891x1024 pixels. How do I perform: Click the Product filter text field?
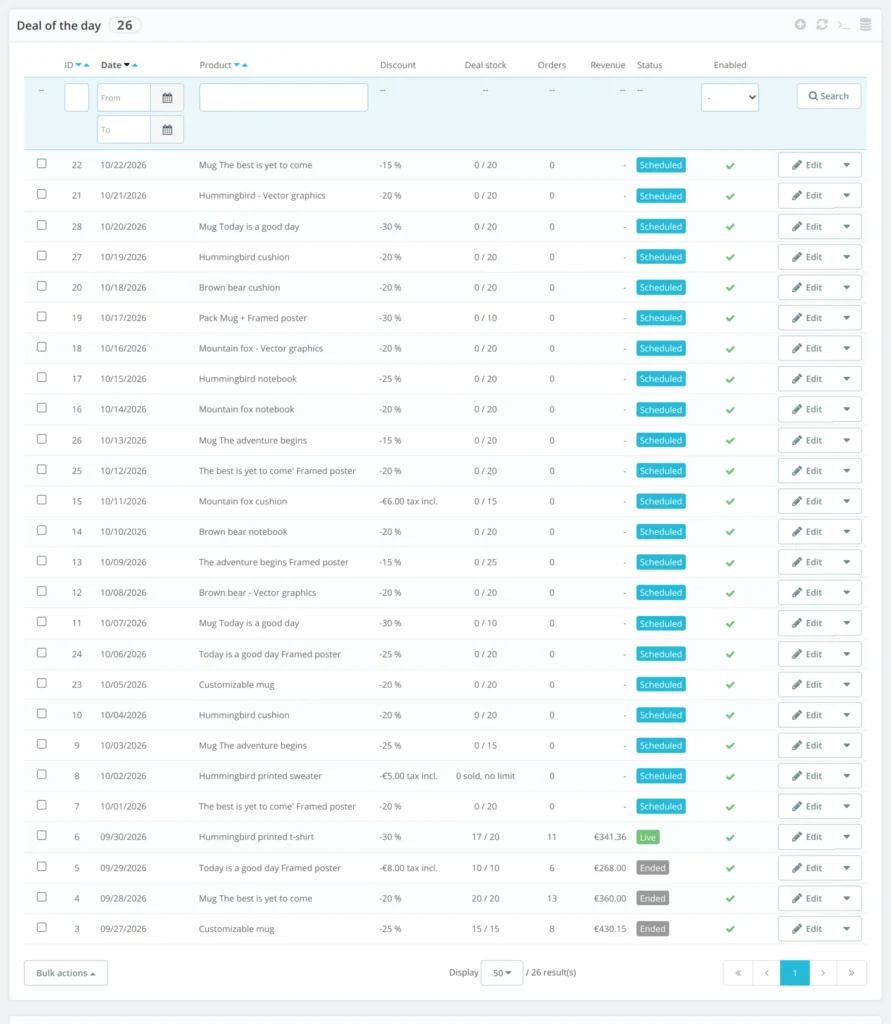(284, 98)
